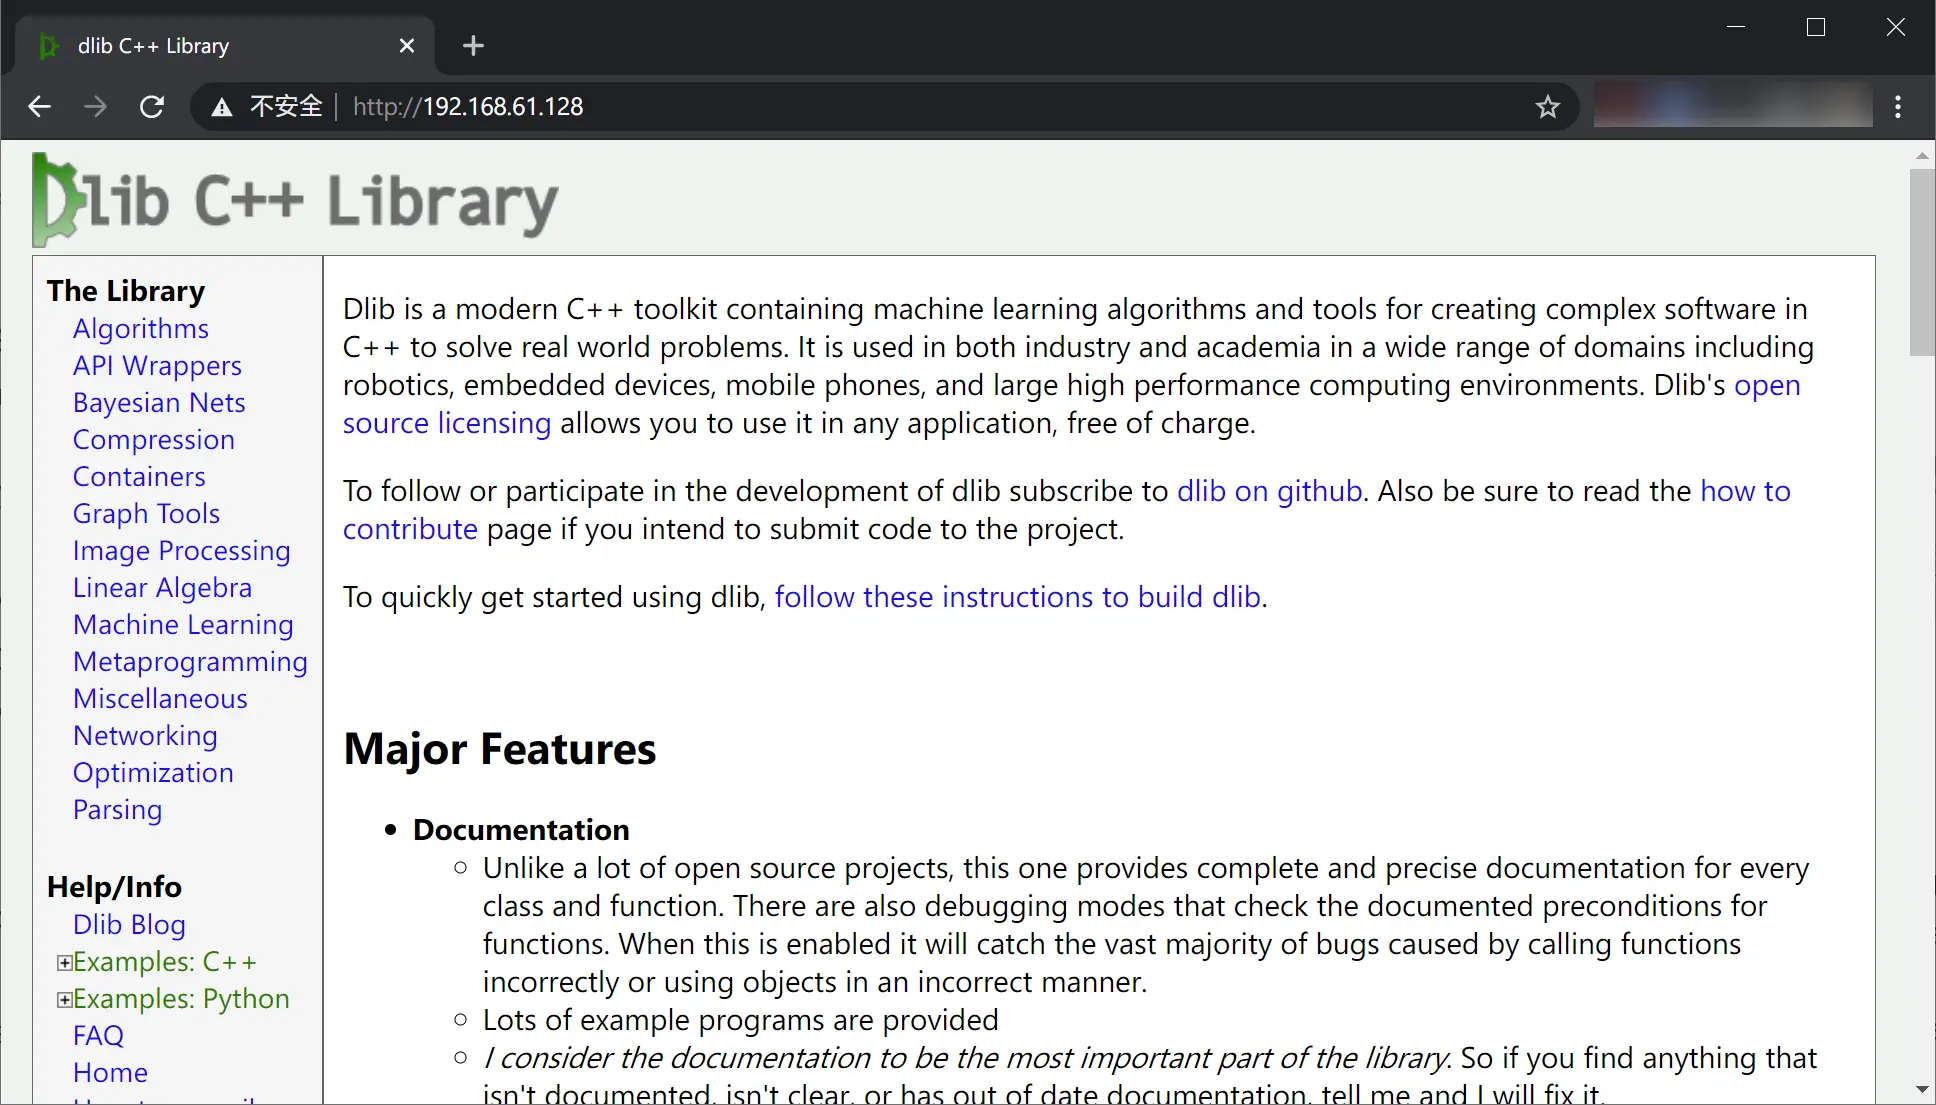Follow the dlib on github link
Viewport: 1936px width, 1105px height.
coord(1268,491)
